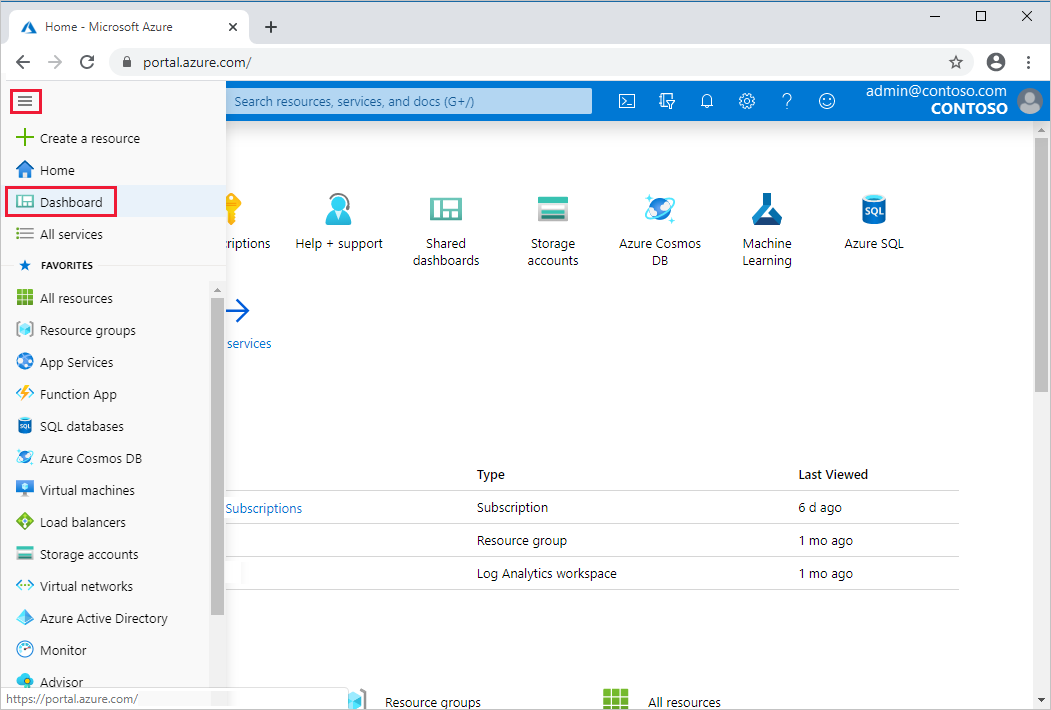Click the resources search box
1051x710 pixels.
[410, 100]
